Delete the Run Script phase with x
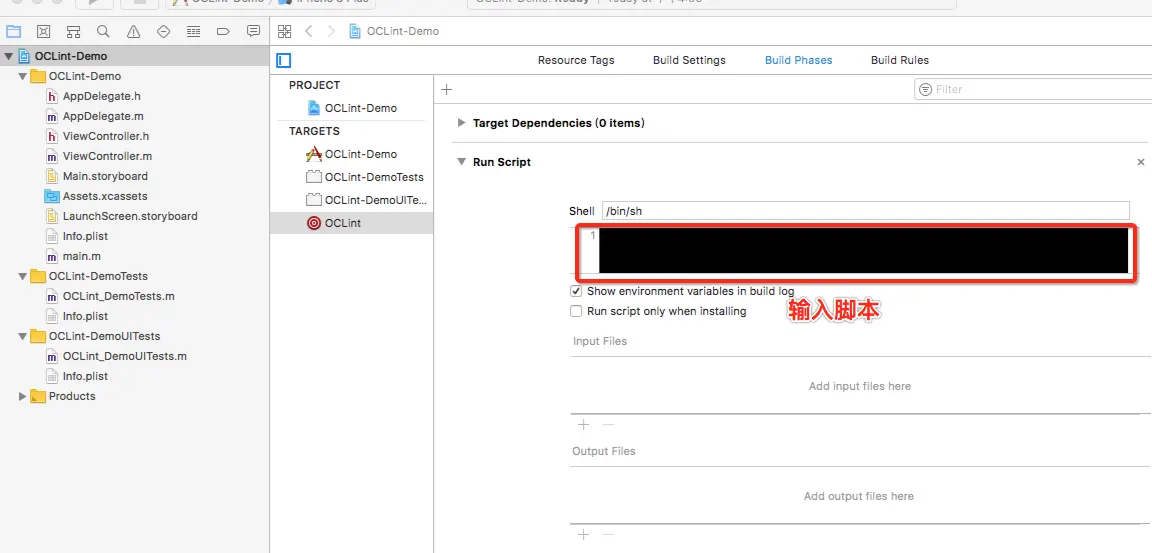 coord(1141,162)
